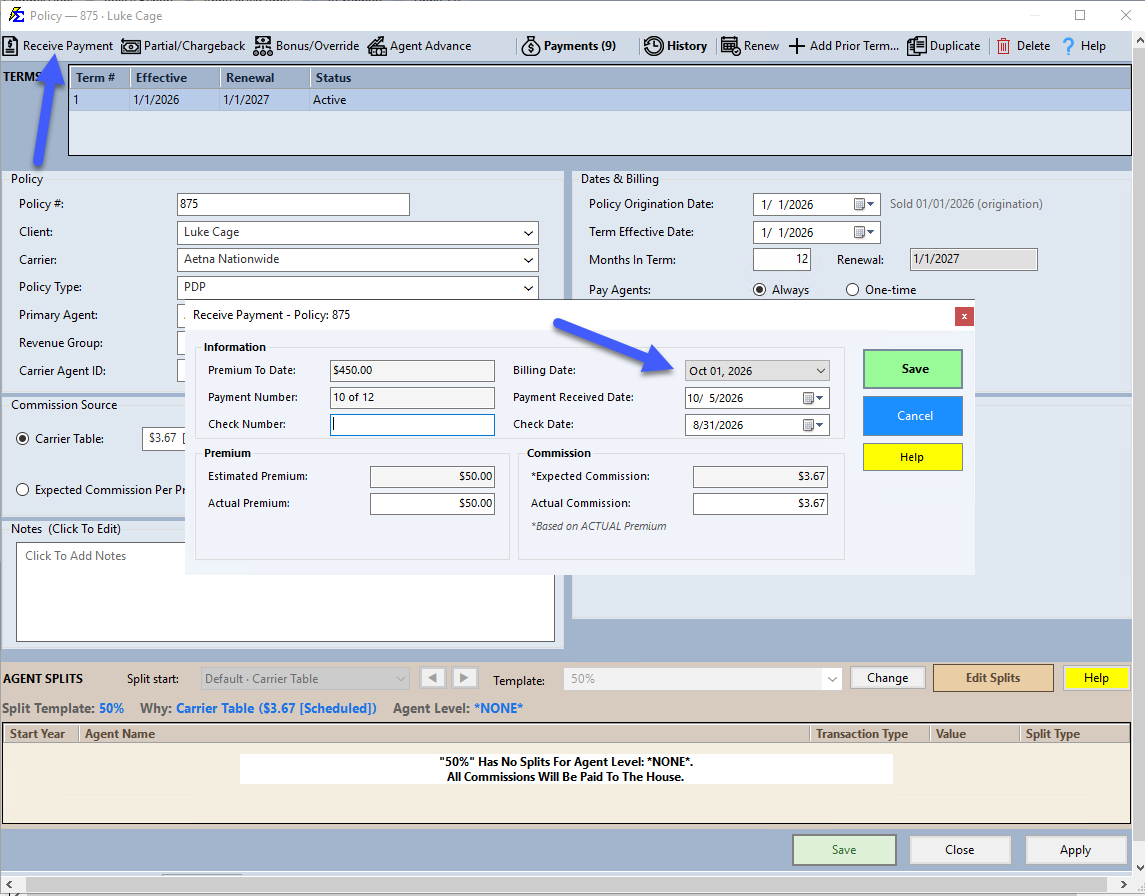Click the Edit Splits button
This screenshot has width=1145, height=896.
pos(993,678)
